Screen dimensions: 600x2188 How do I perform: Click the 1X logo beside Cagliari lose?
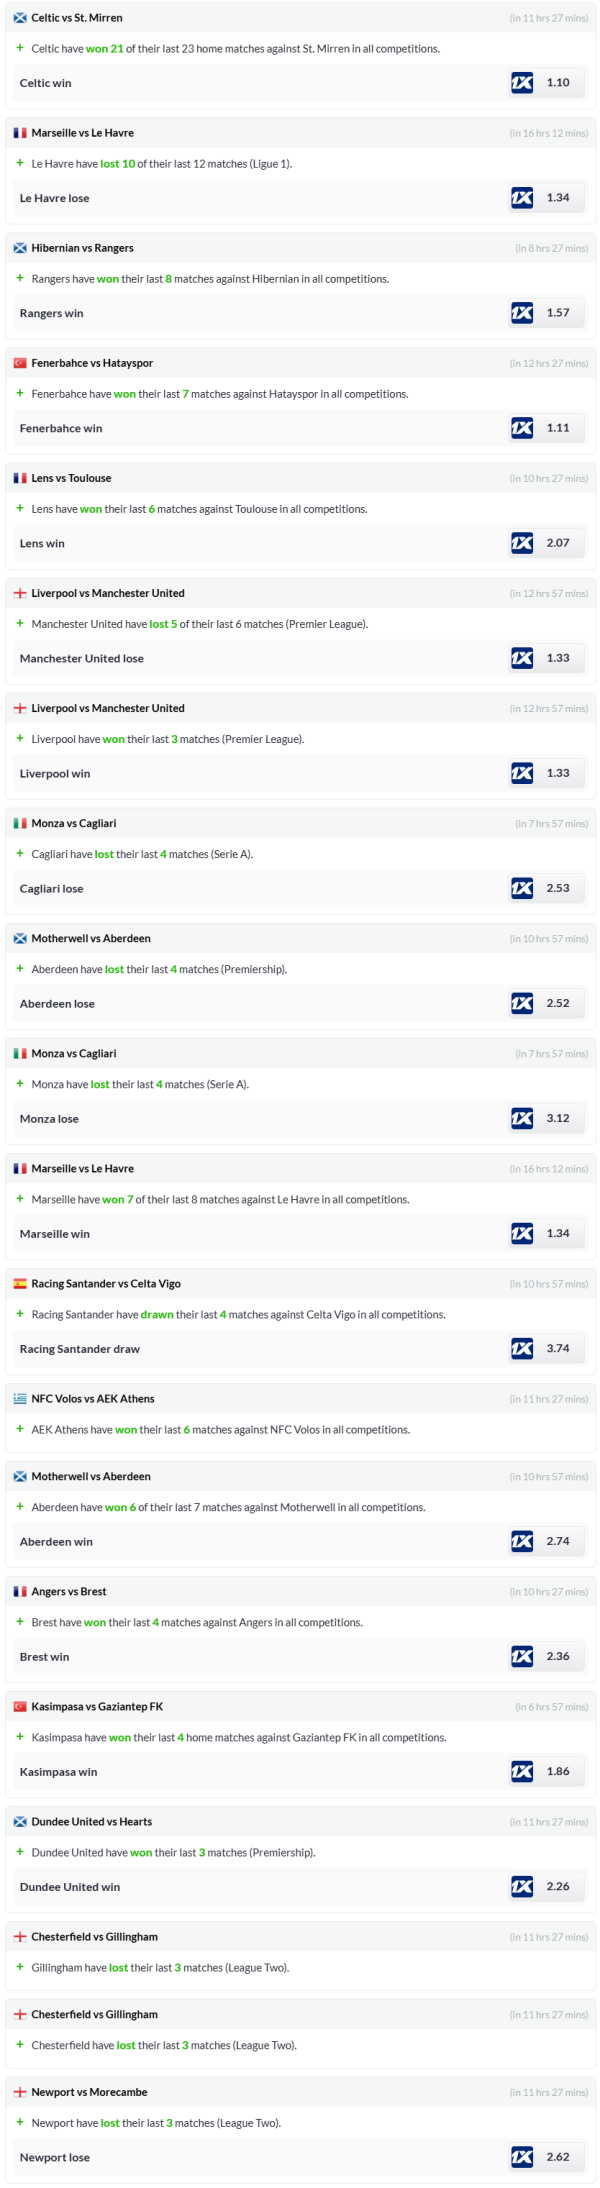click(x=522, y=888)
